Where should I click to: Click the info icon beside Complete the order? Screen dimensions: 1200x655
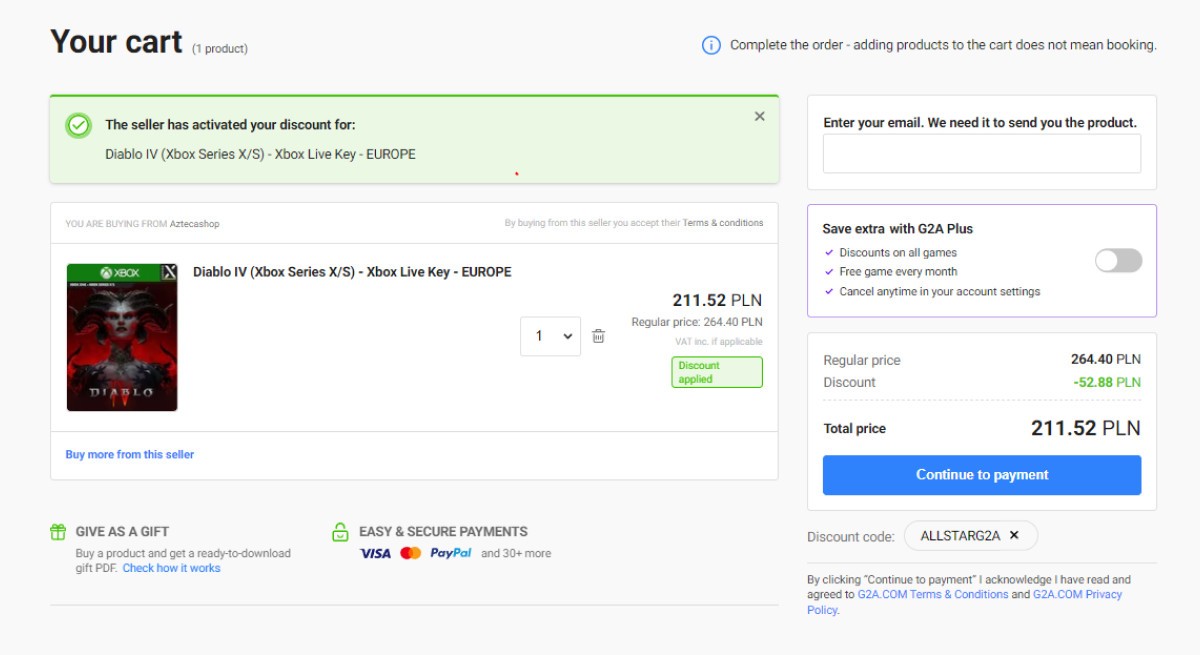pyautogui.click(x=711, y=45)
